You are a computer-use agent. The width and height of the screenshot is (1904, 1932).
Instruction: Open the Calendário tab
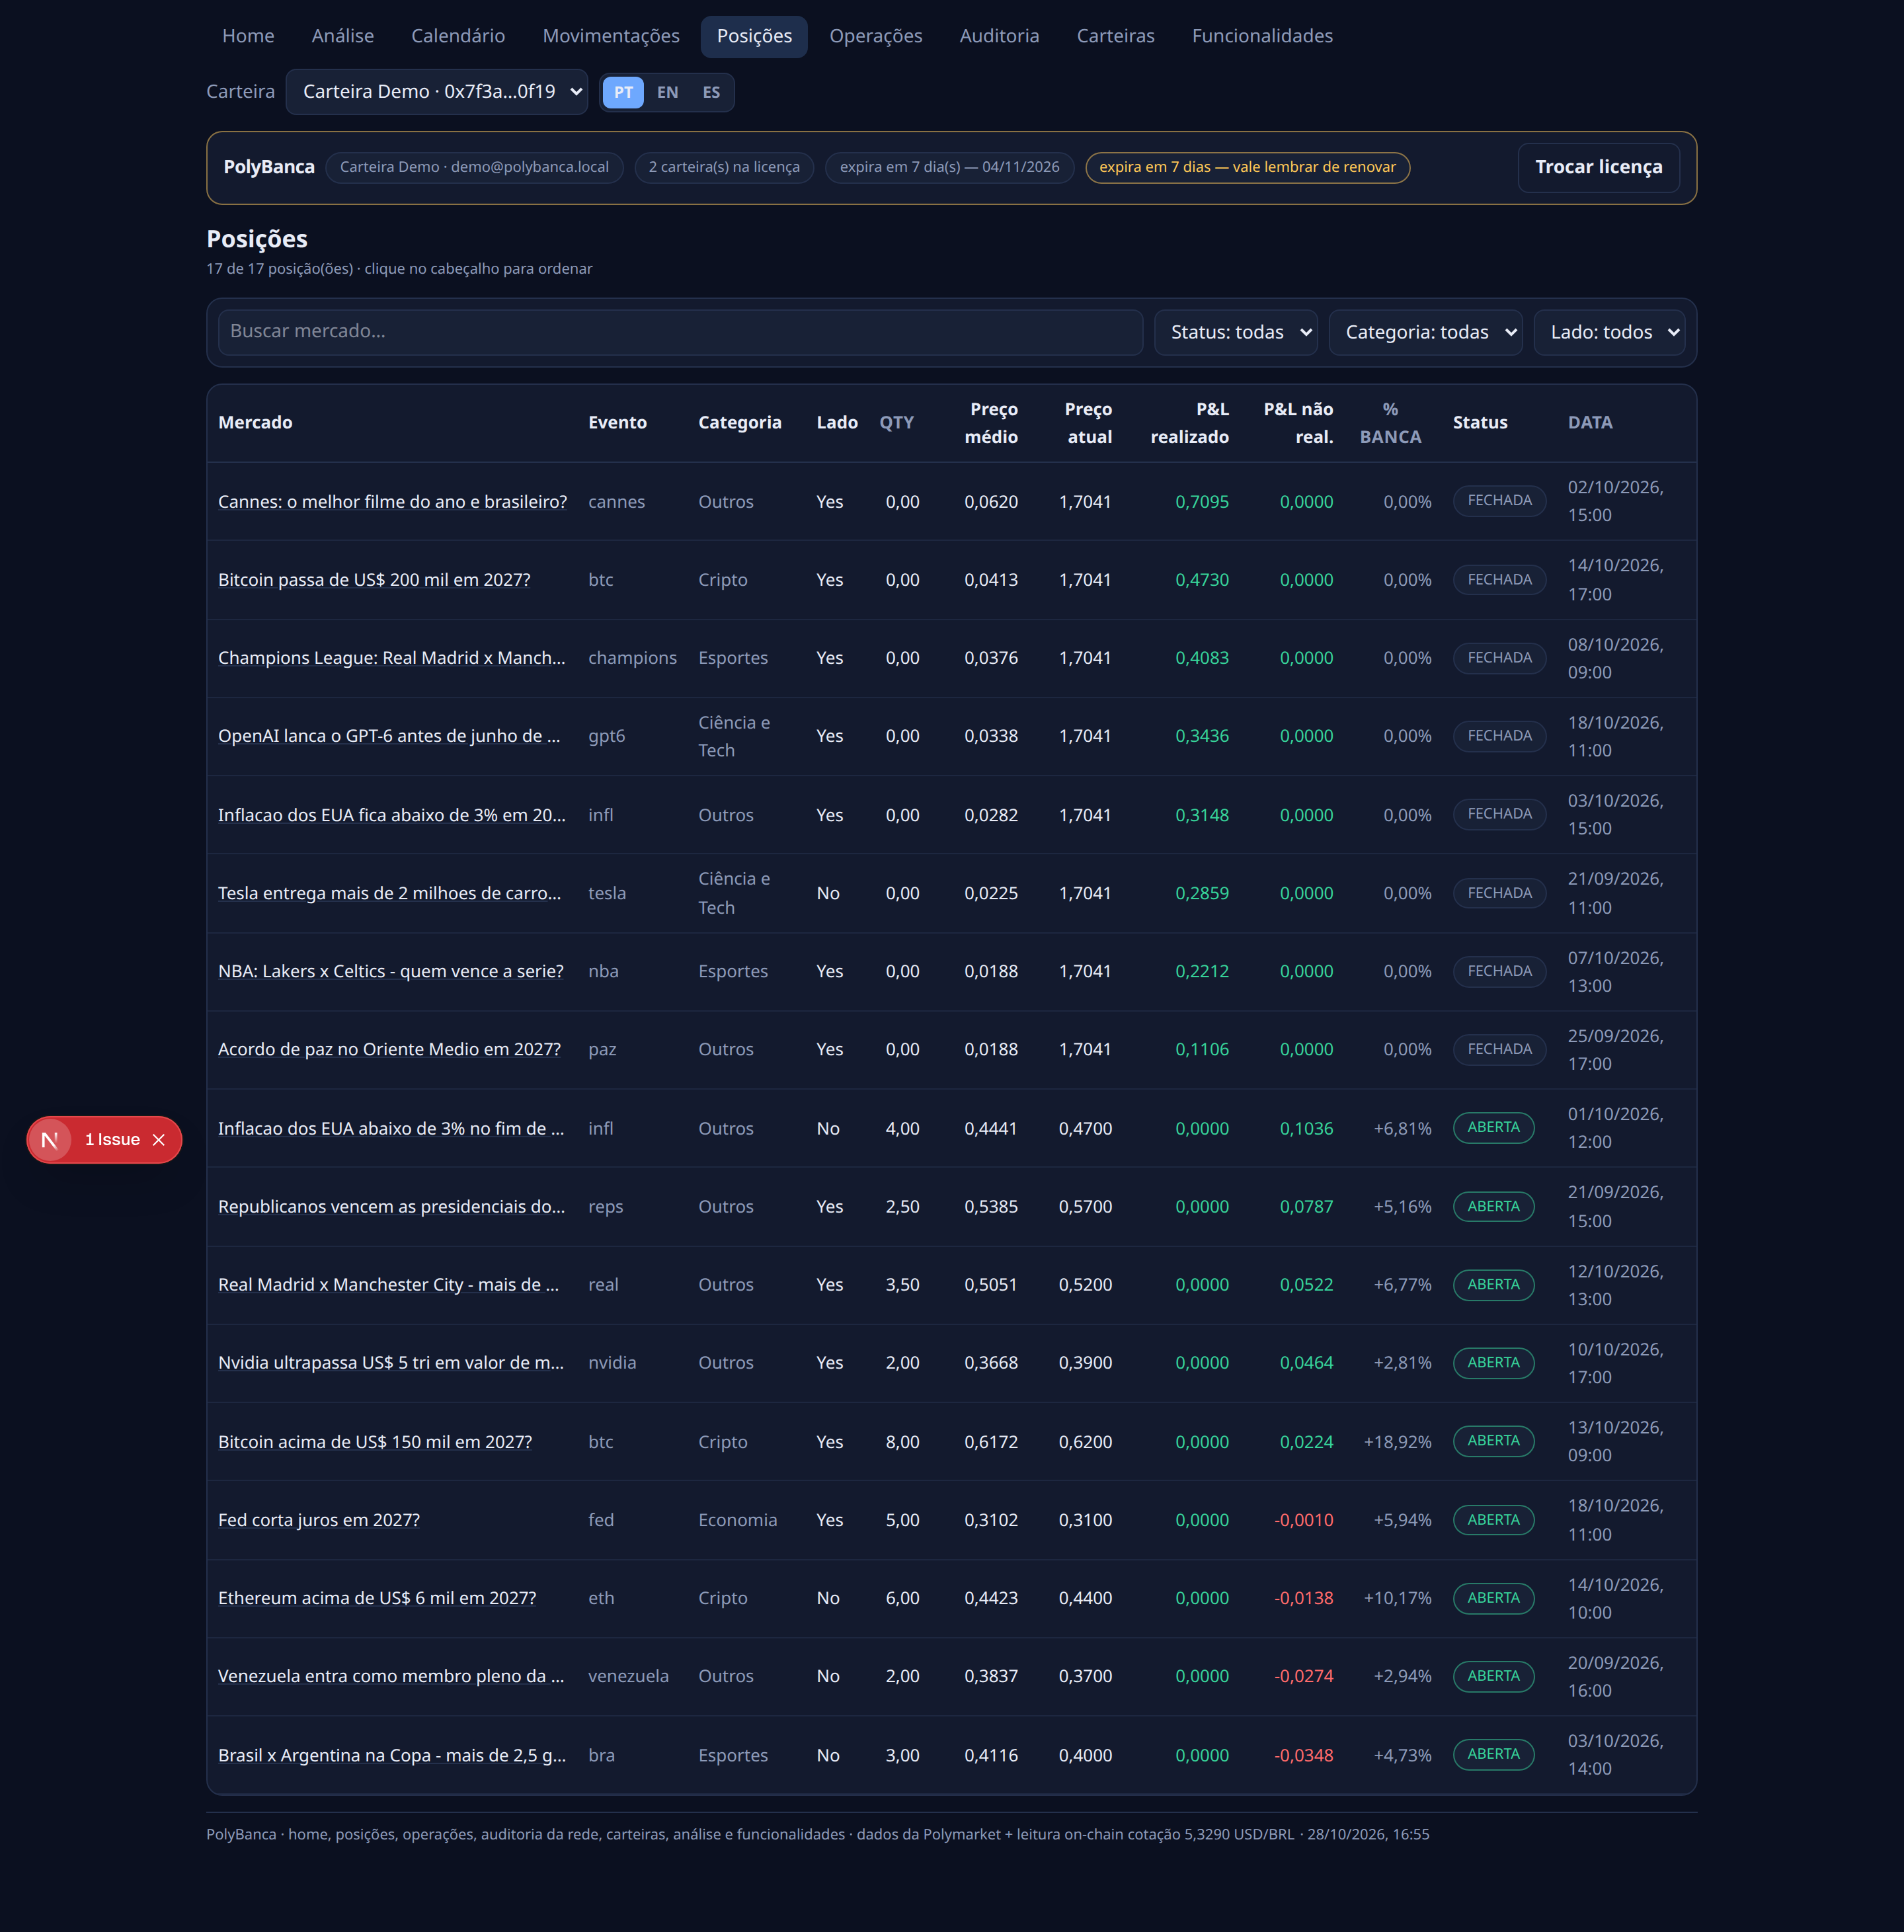pyautogui.click(x=458, y=36)
